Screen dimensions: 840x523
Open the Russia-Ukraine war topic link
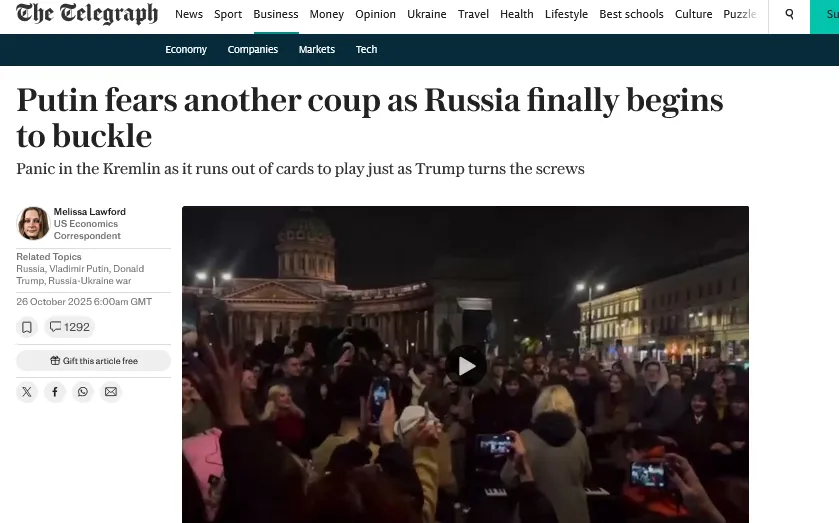(x=89, y=281)
